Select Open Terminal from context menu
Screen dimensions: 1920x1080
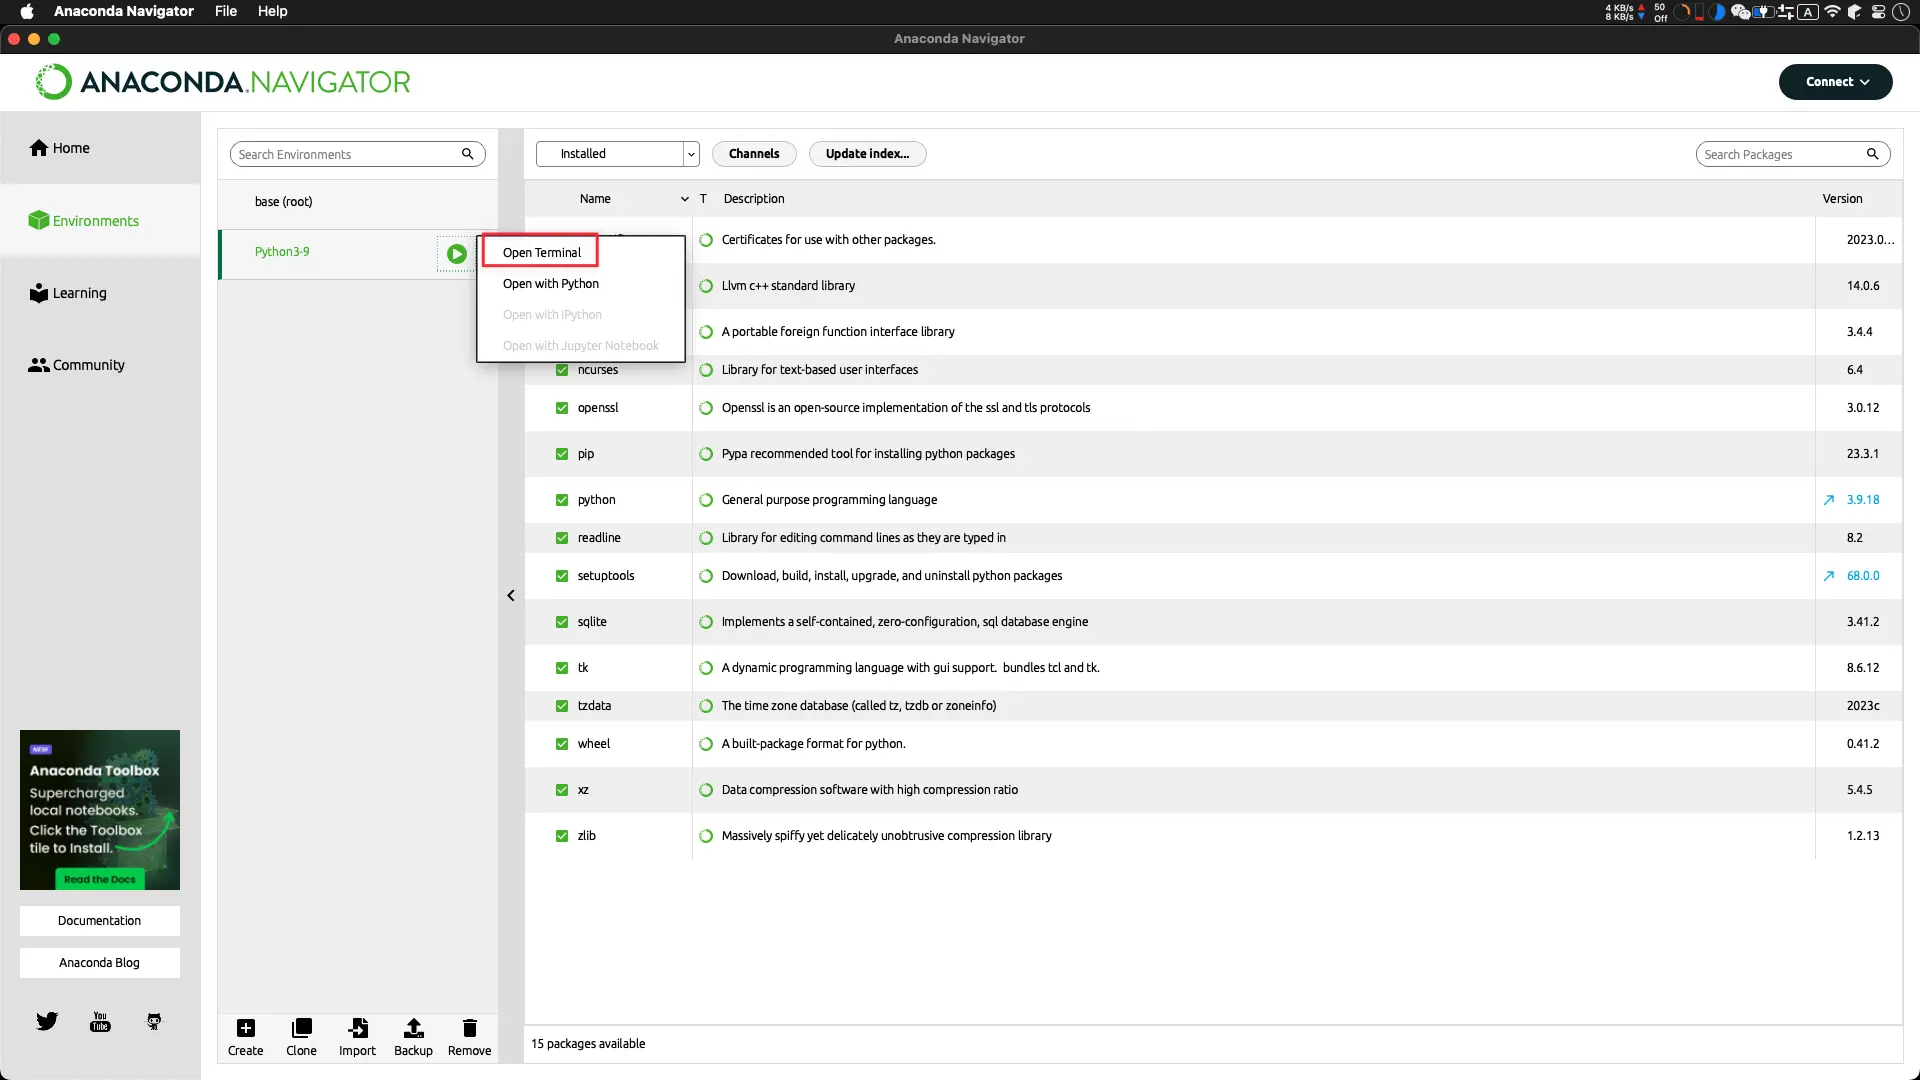[x=542, y=252]
